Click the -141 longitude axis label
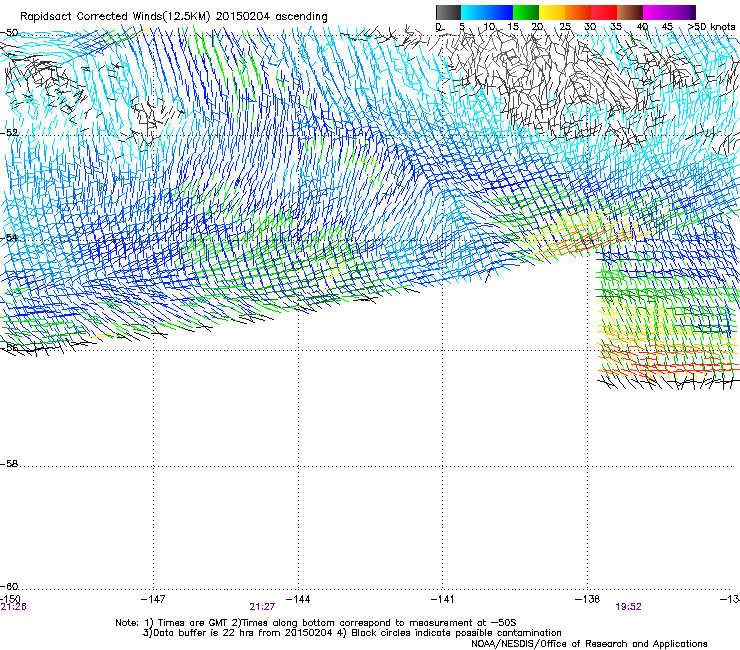 point(442,599)
